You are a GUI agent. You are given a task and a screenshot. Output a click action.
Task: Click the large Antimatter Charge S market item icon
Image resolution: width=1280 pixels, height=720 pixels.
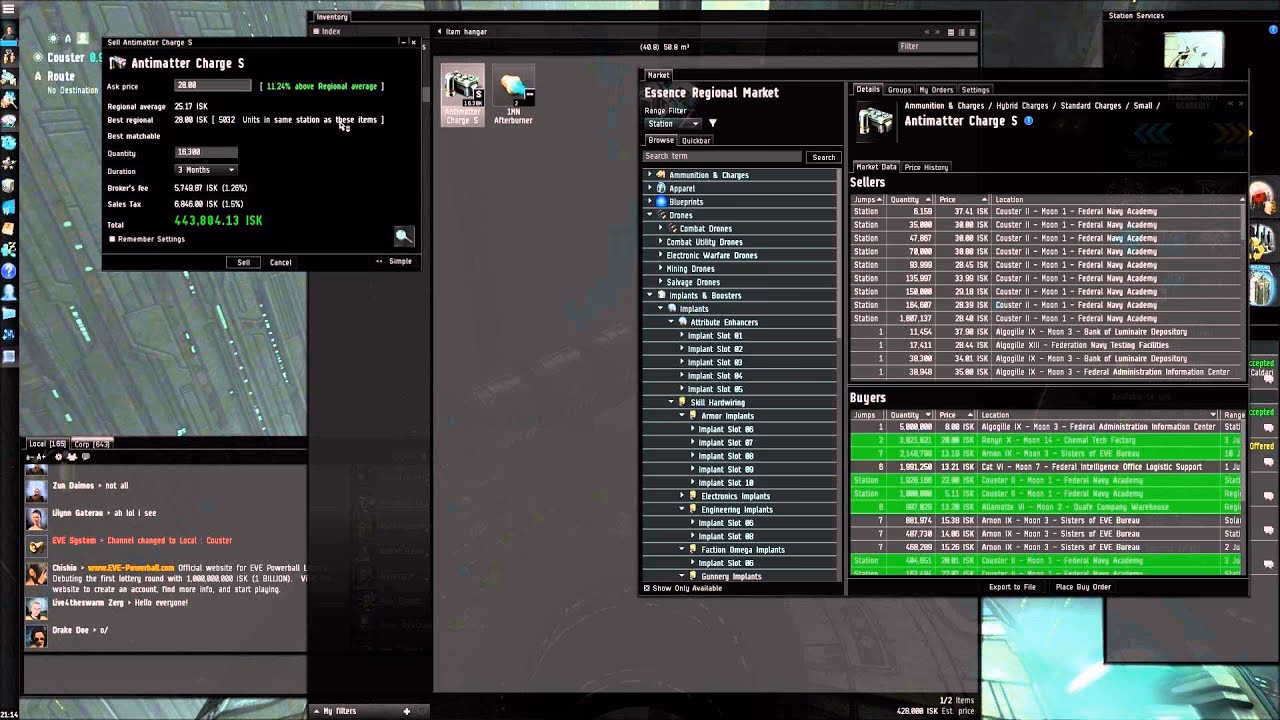tap(876, 121)
